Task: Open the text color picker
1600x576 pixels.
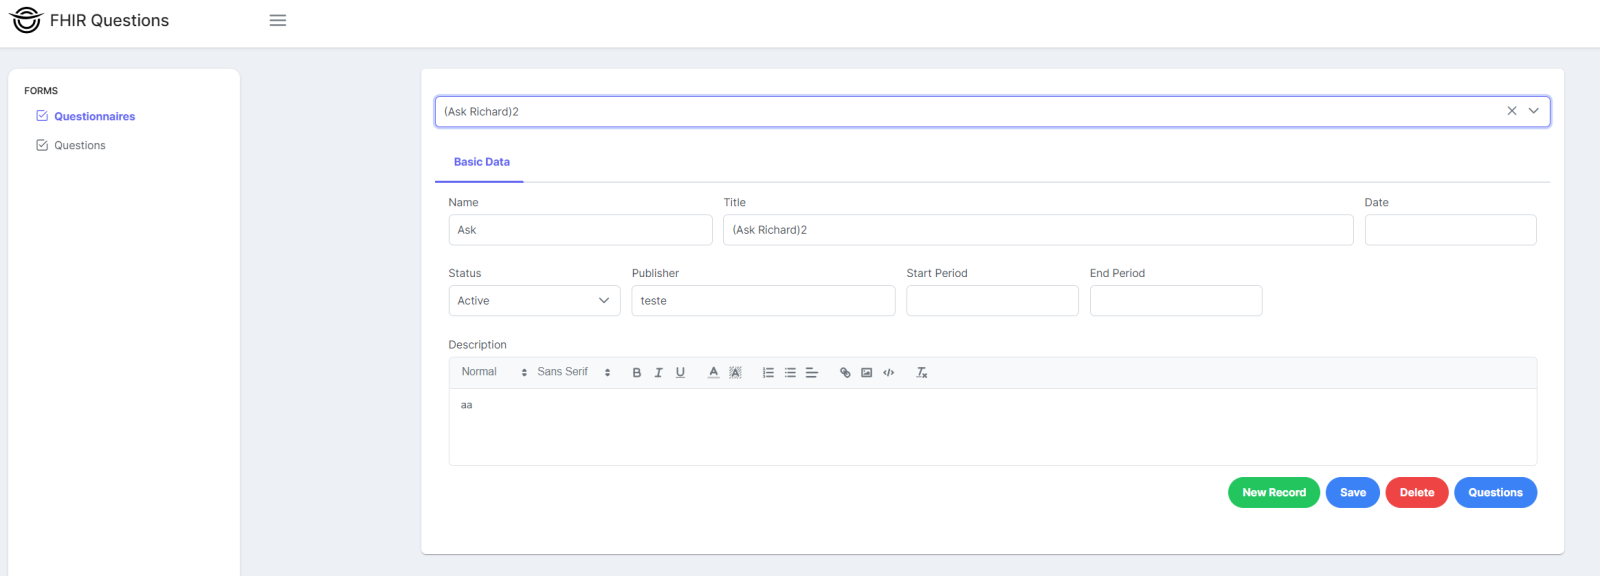Action: (713, 373)
